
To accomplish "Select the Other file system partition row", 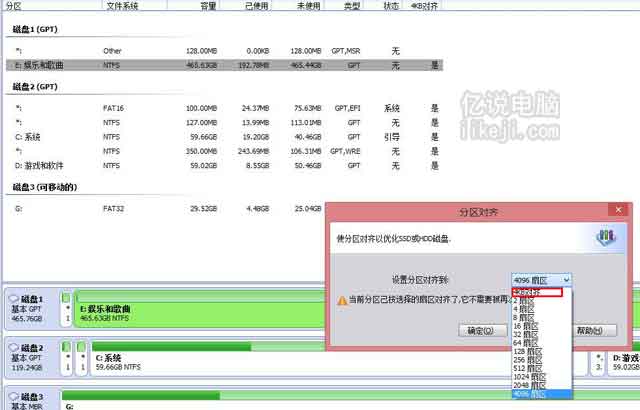I will click(224, 51).
